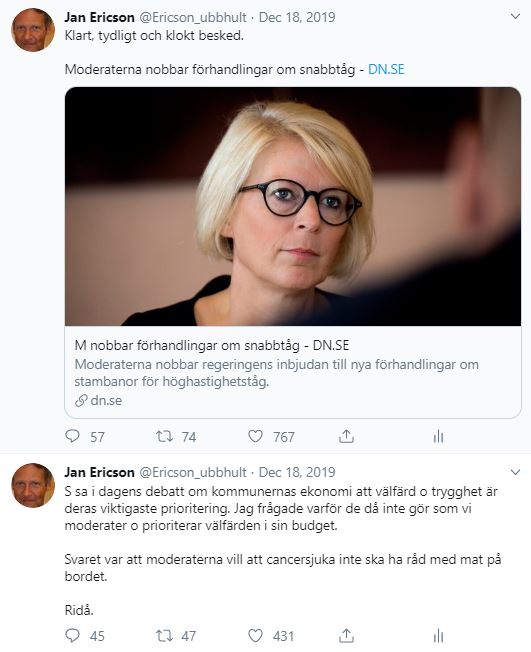This screenshot has height=652, width=531.
Task: Open @Ericson_ubbhult handle on first tweet
Action: (x=193, y=17)
